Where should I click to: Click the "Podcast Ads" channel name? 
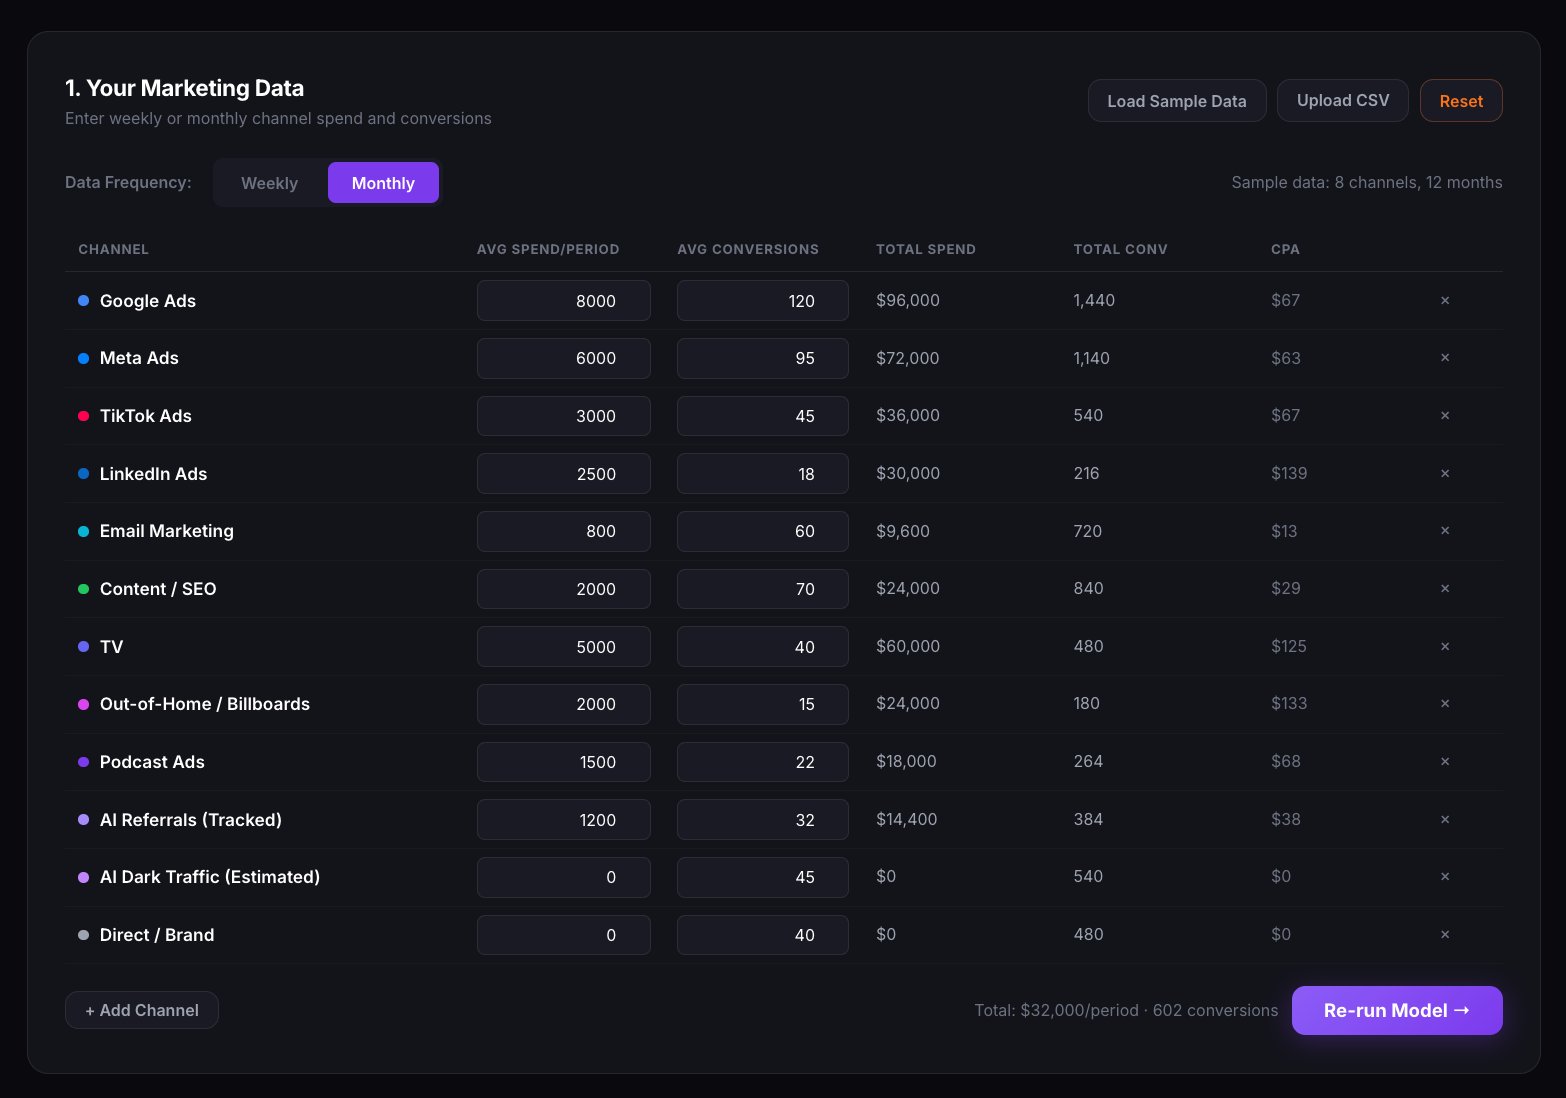[152, 762]
